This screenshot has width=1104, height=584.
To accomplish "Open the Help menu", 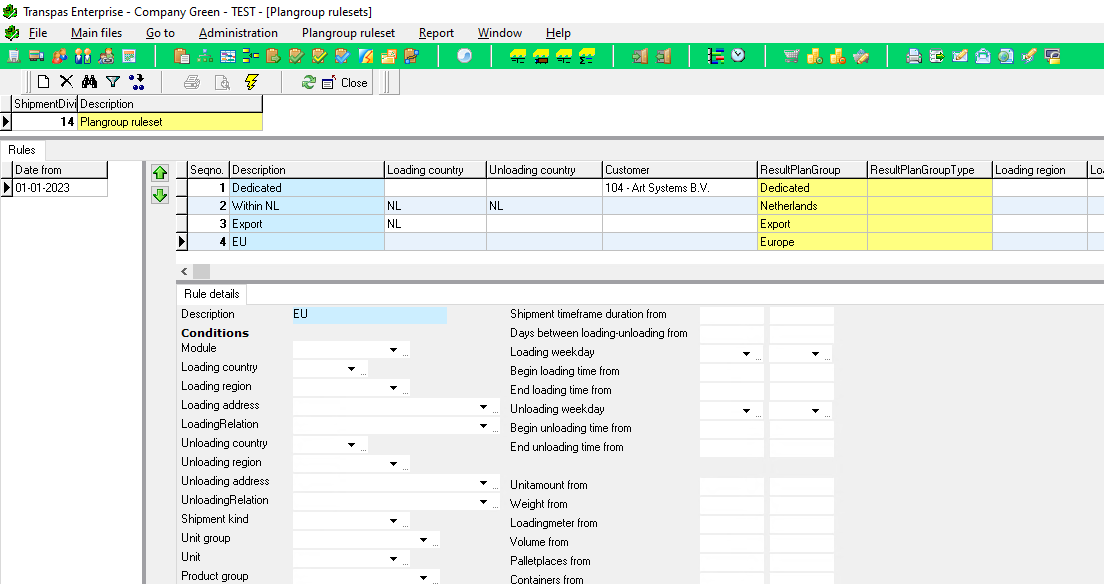I will pyautogui.click(x=558, y=33).
